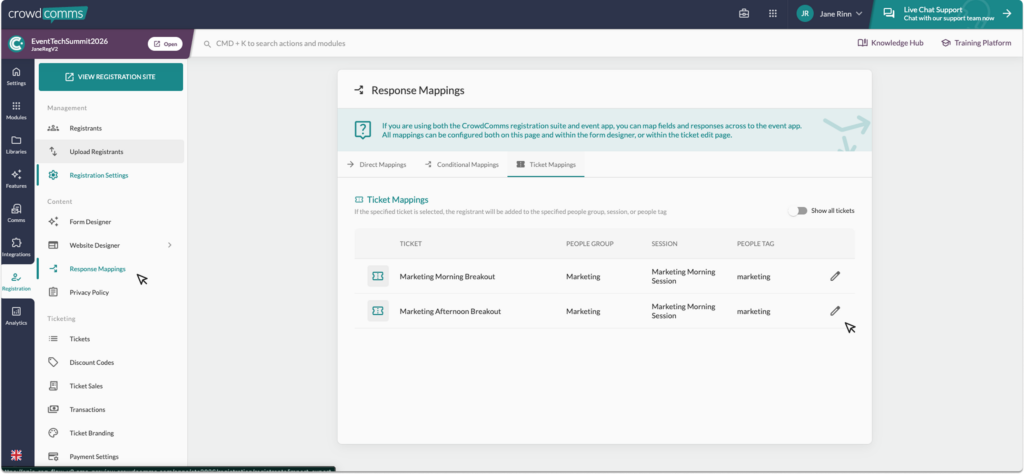This screenshot has width=1024, height=474.
Task: Go to Settings in left rail
Action: pos(16,76)
